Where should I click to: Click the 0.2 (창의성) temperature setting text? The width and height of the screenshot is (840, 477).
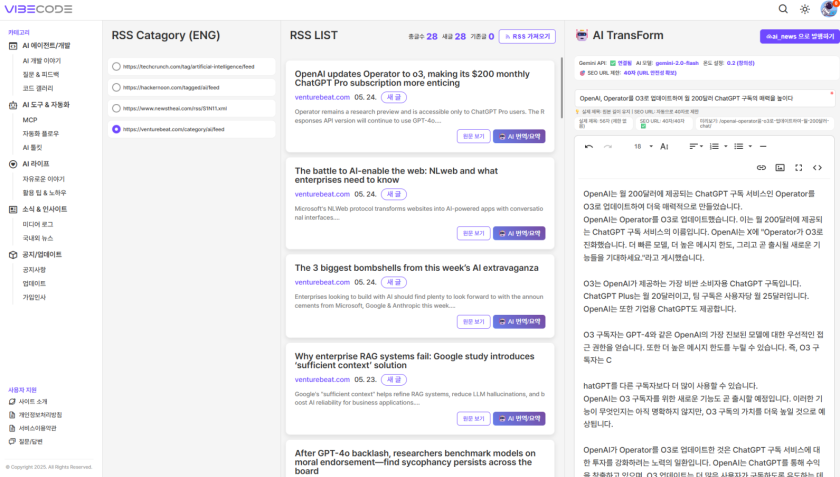pyautogui.click(x=740, y=63)
